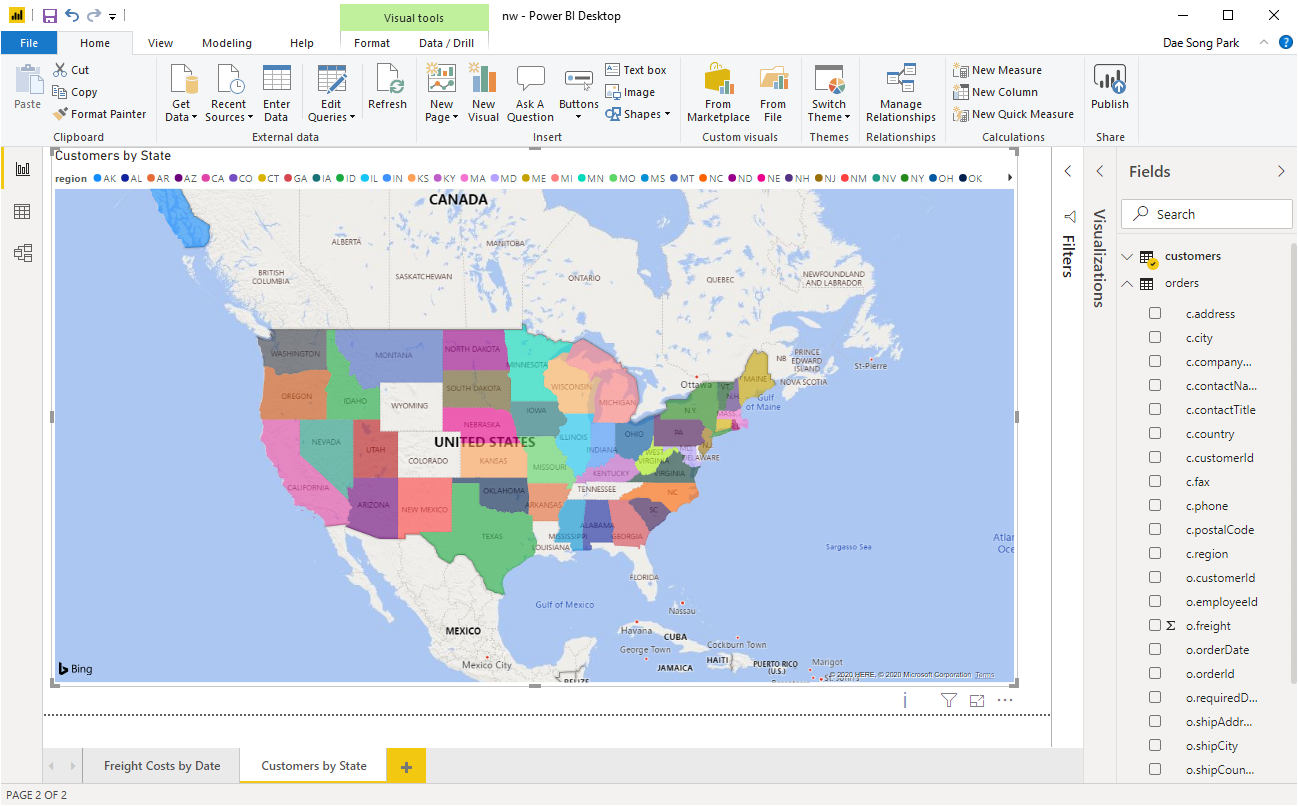Click the Undo arrow in the title bar
The height and width of the screenshot is (806, 1298).
(71, 16)
